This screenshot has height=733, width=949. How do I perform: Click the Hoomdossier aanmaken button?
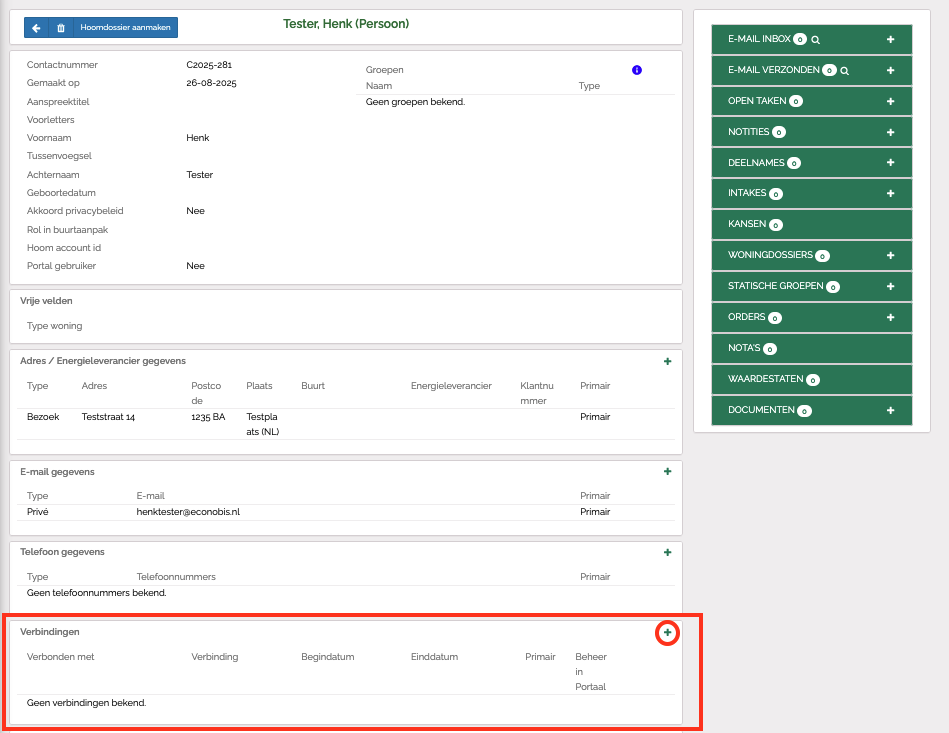(x=125, y=28)
